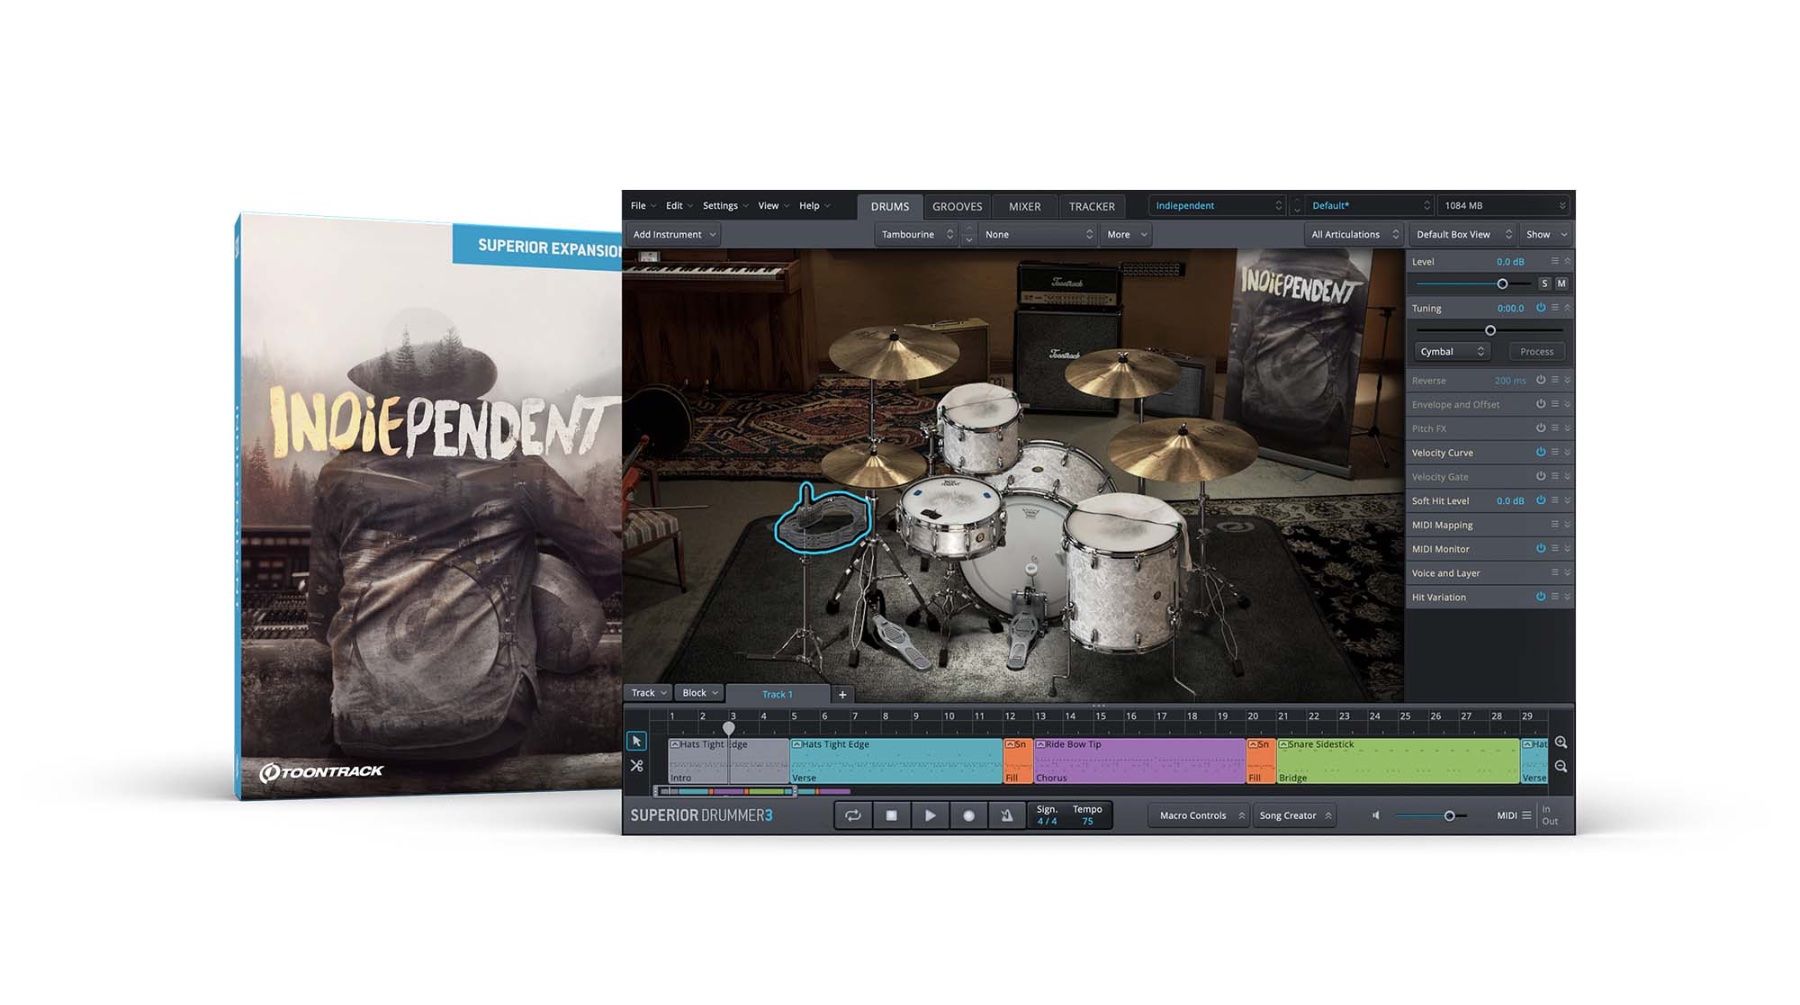Open the Edit menu
The image size is (1800, 1005).
[679, 206]
